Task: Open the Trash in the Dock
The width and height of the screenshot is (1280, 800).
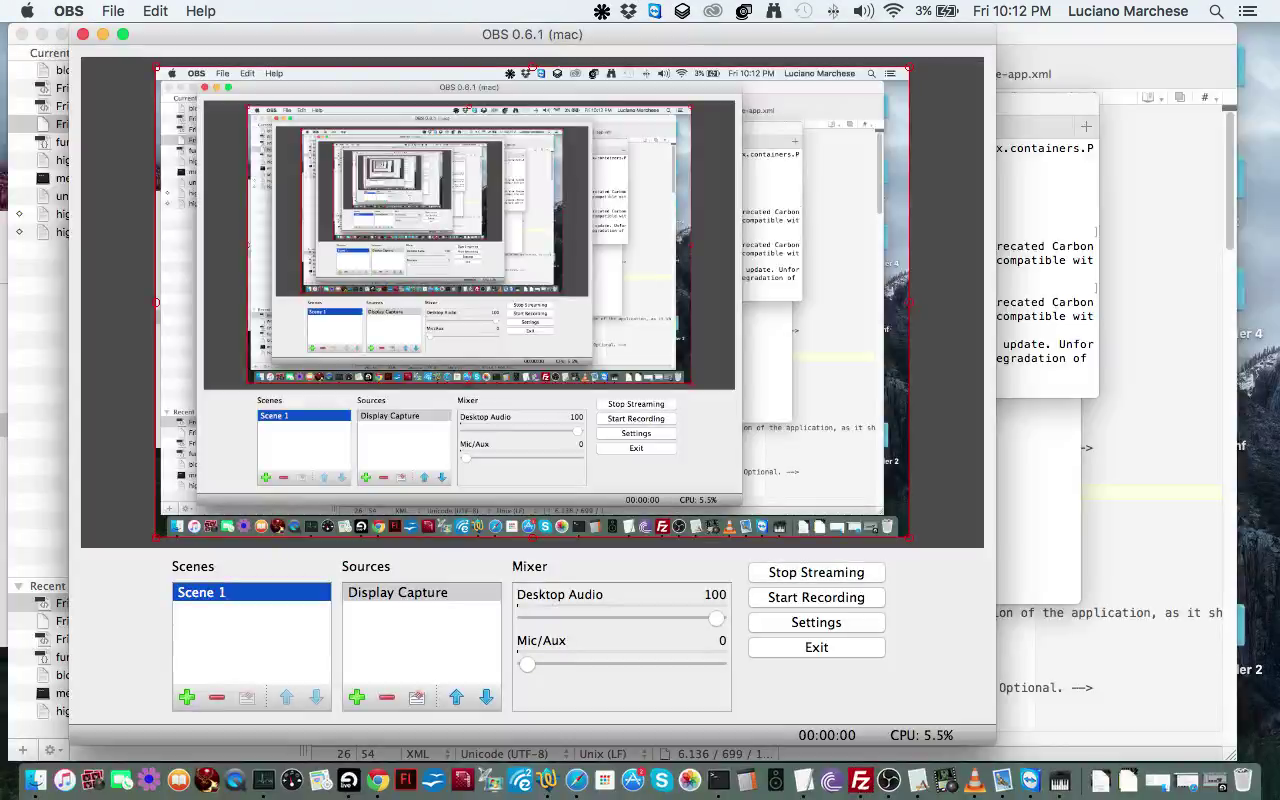Action: tap(1243, 780)
